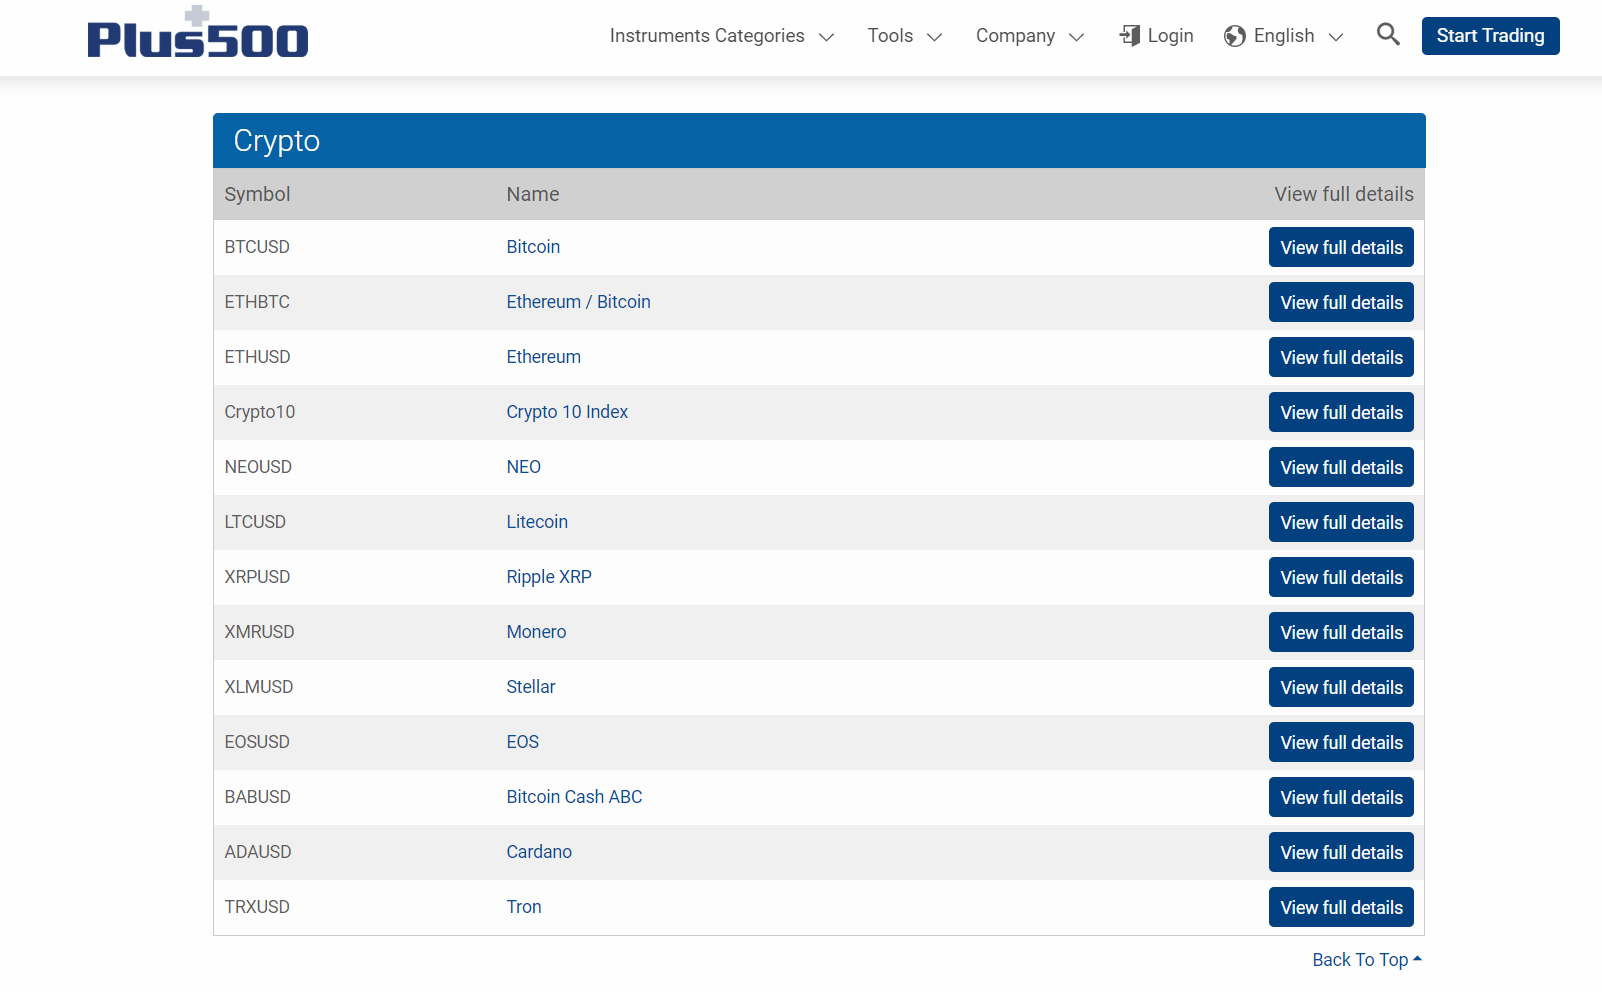Click the Crypto section heading

click(x=277, y=141)
